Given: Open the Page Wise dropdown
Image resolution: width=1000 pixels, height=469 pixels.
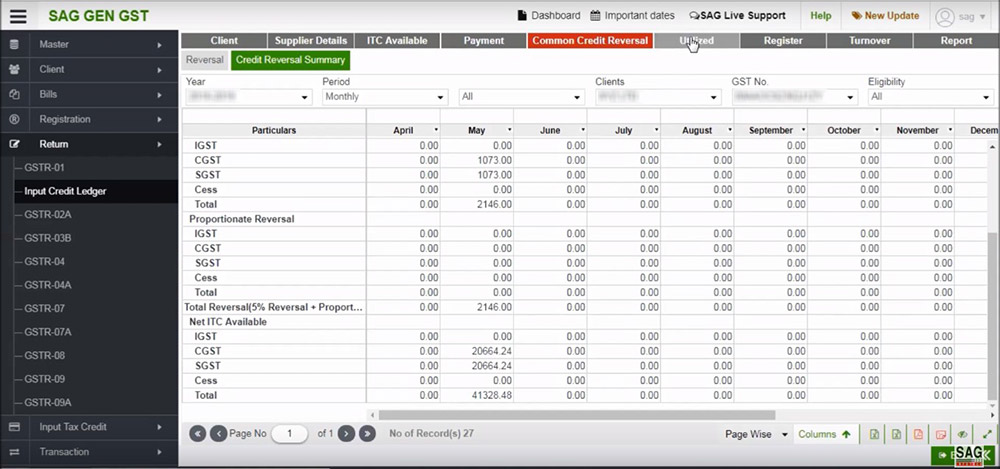Looking at the screenshot, I should 756,434.
